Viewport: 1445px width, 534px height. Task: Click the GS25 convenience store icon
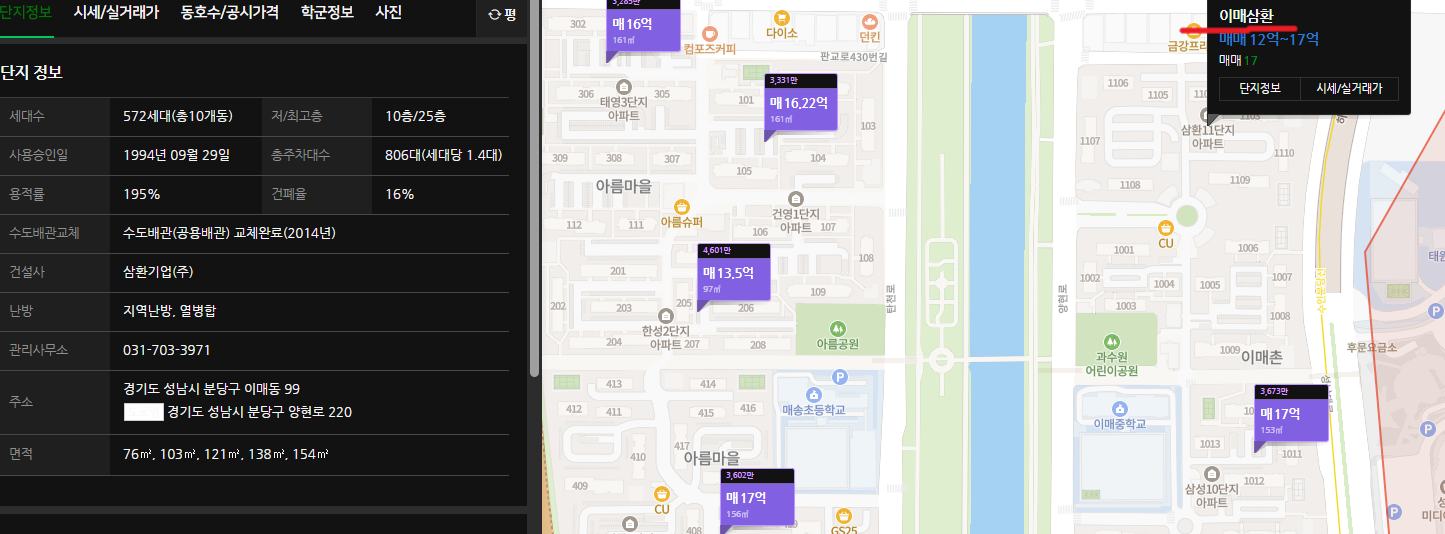point(845,515)
